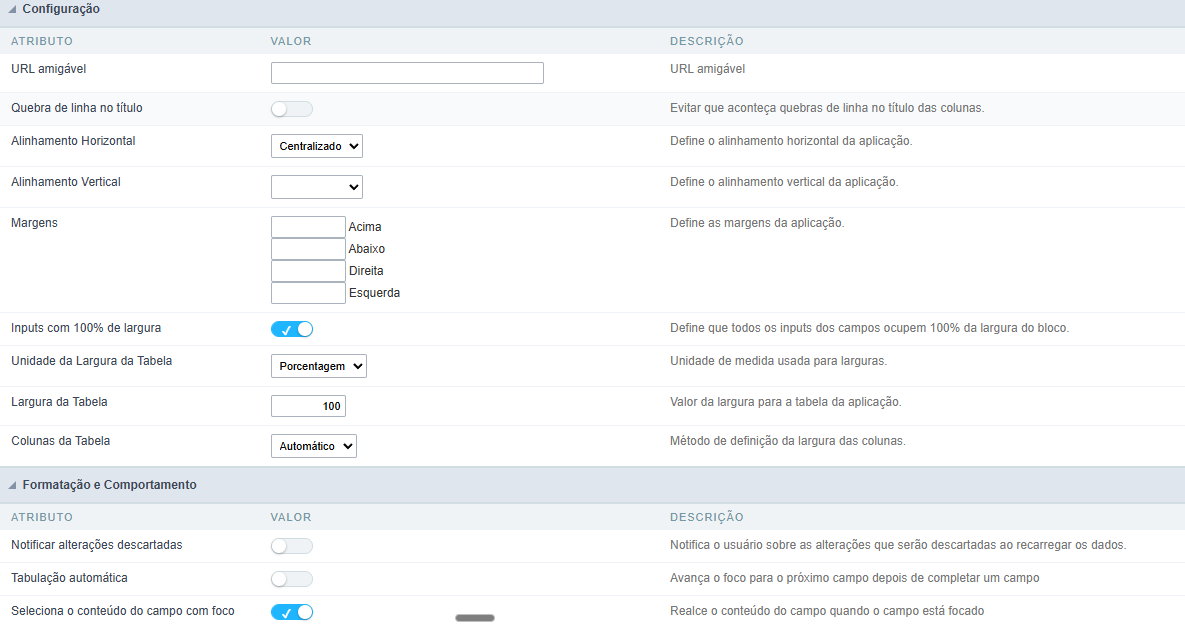Open the Alinhamento Vertical dropdown
The height and width of the screenshot is (625, 1185).
click(317, 187)
